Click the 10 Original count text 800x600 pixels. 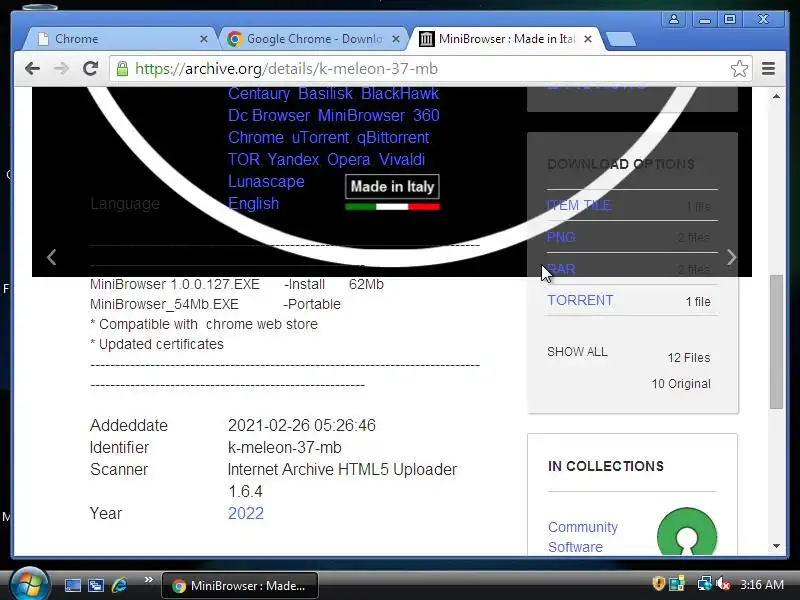coord(681,384)
